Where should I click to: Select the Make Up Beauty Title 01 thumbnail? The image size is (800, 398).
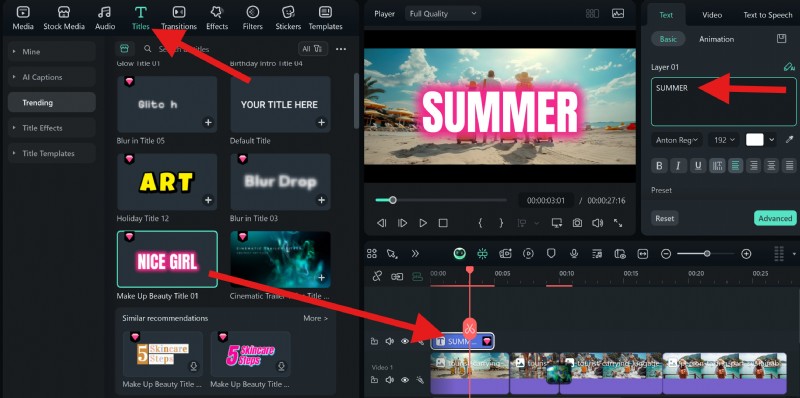tap(167, 259)
